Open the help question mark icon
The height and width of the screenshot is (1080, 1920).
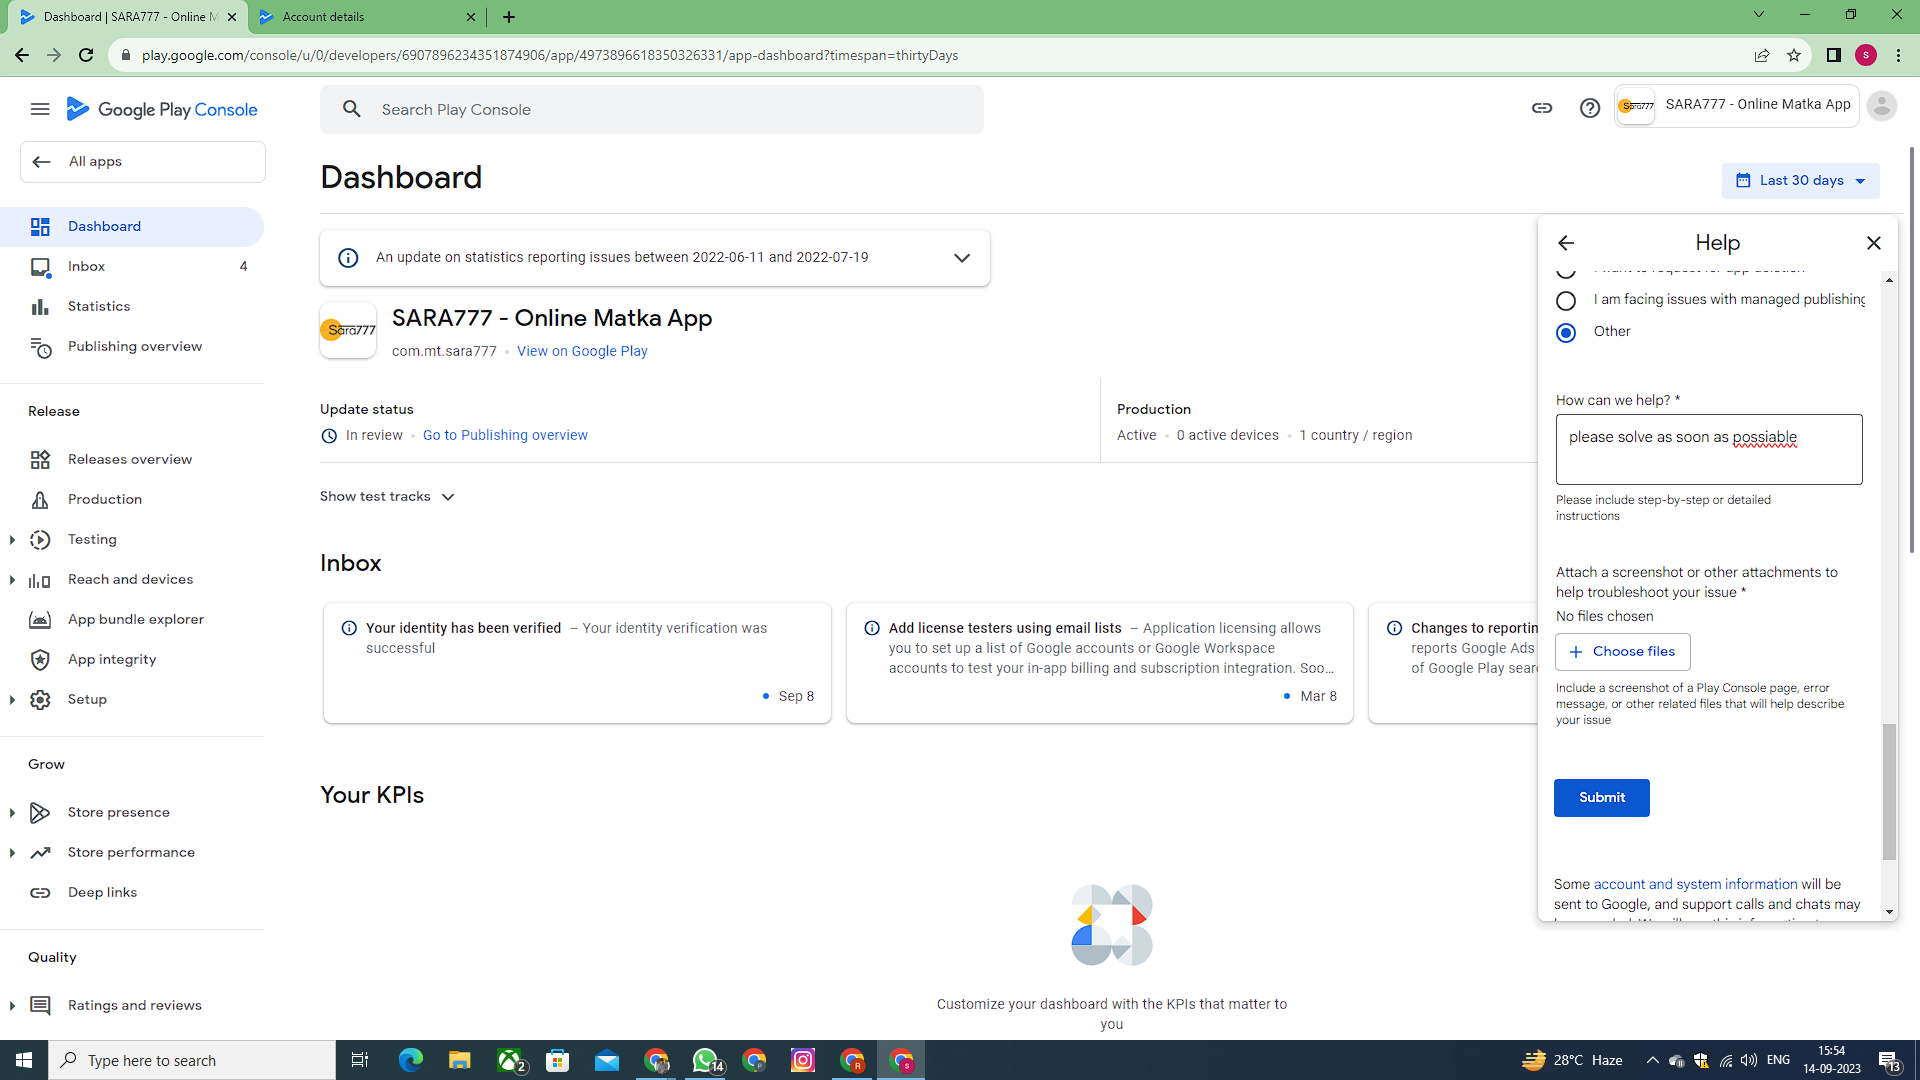point(1590,108)
